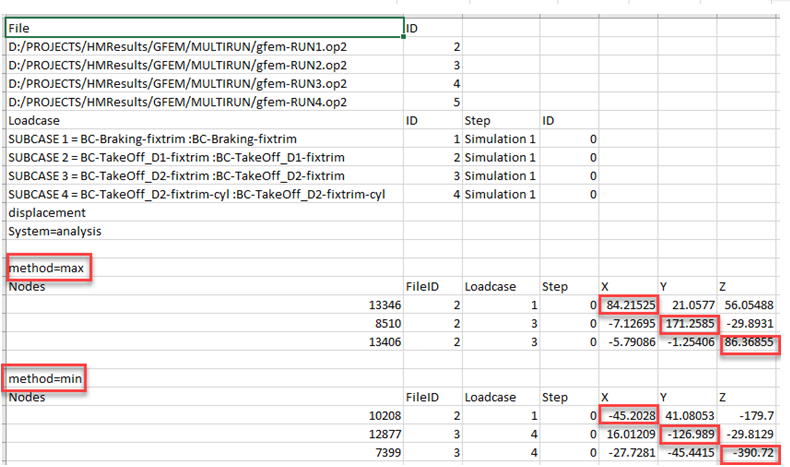Click the min Z value -390.72
This screenshot has height=467, width=790.
pos(746,452)
